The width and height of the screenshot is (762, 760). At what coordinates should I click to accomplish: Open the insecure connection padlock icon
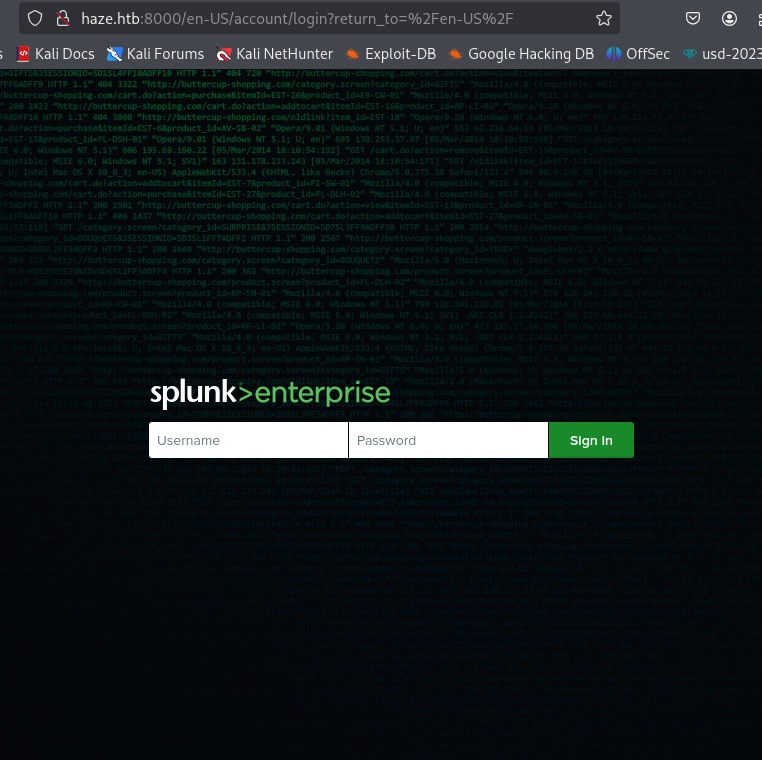[62, 18]
